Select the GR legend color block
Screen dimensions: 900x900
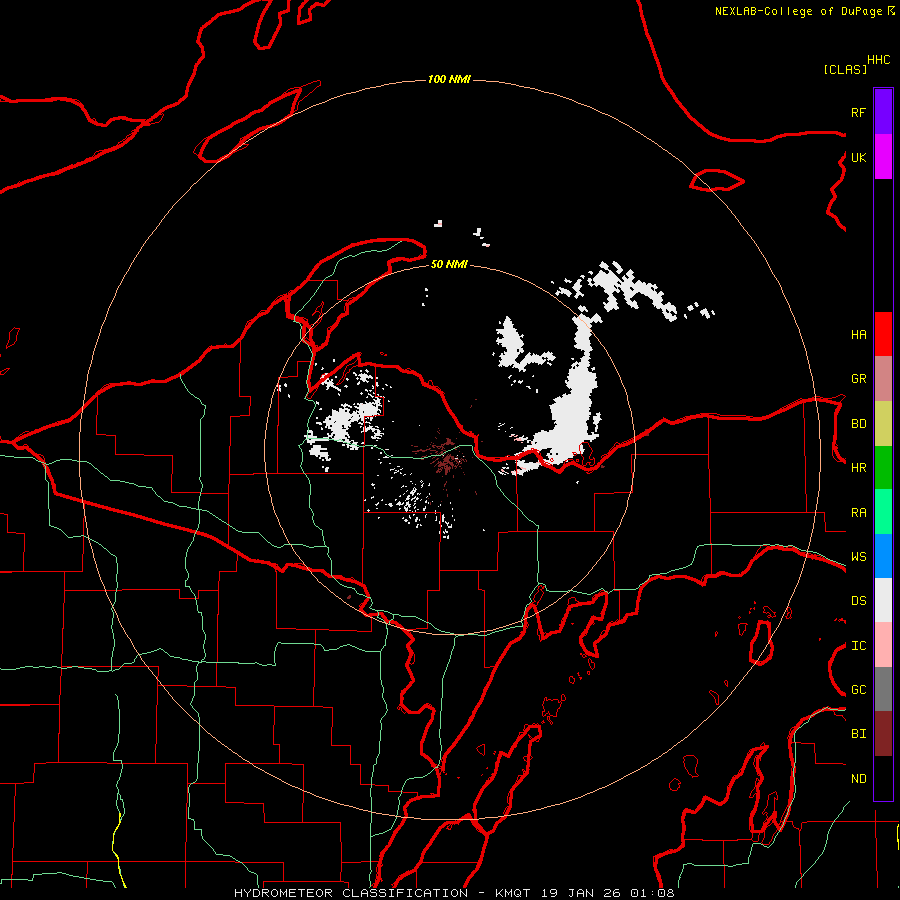[x=883, y=379]
